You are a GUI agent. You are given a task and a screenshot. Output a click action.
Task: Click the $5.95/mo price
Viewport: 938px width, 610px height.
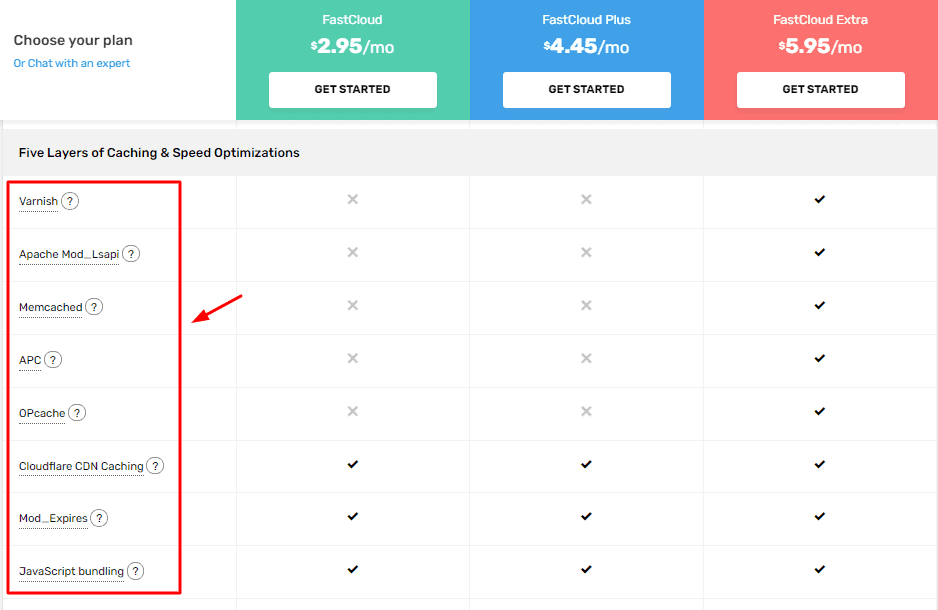pos(820,47)
